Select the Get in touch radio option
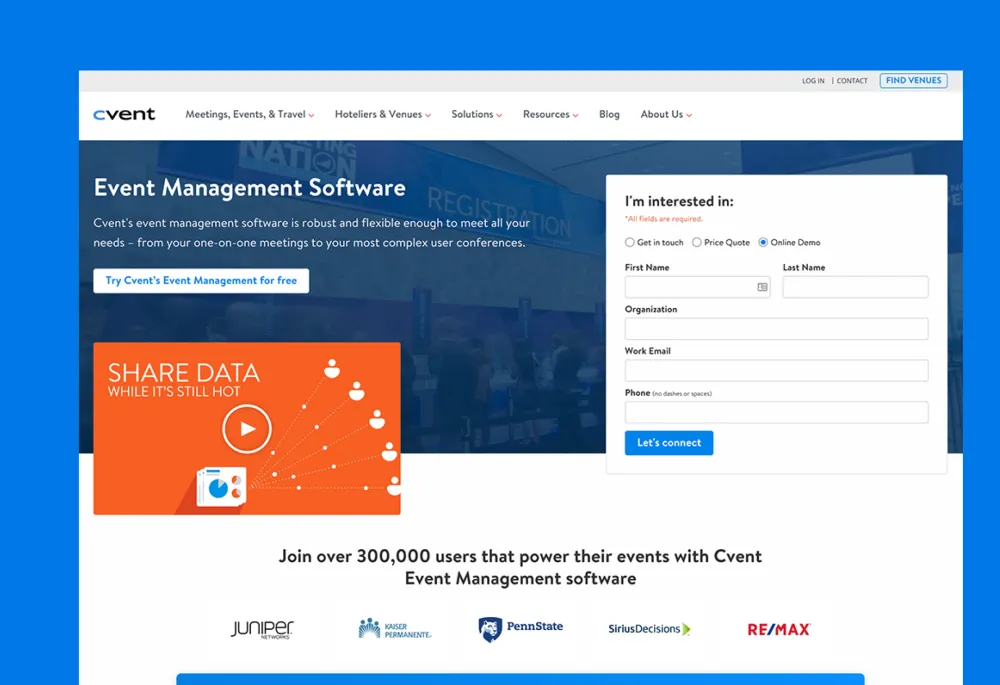 [x=630, y=242]
